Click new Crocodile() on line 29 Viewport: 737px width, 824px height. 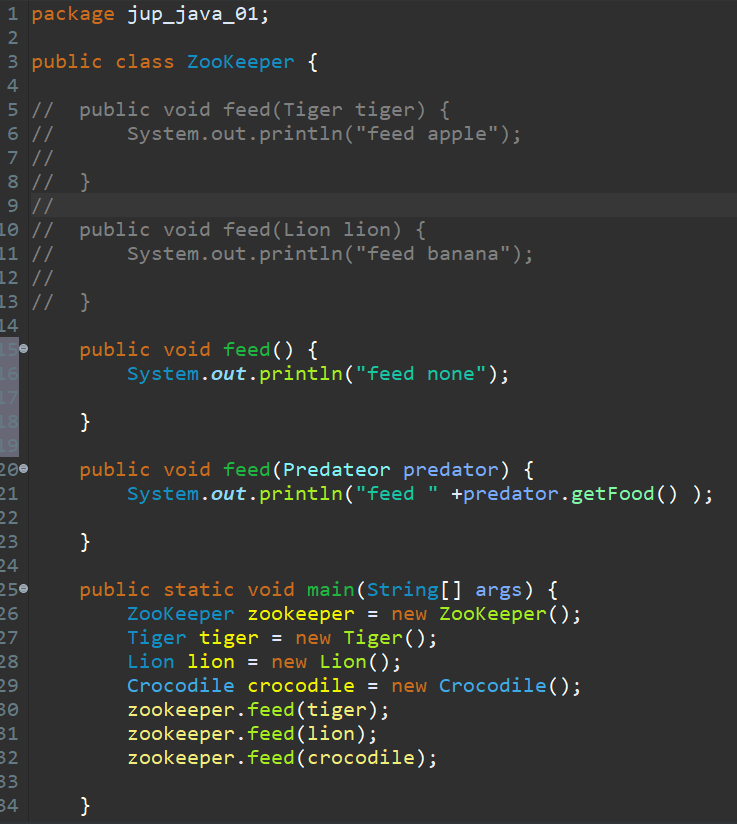tap(486, 686)
